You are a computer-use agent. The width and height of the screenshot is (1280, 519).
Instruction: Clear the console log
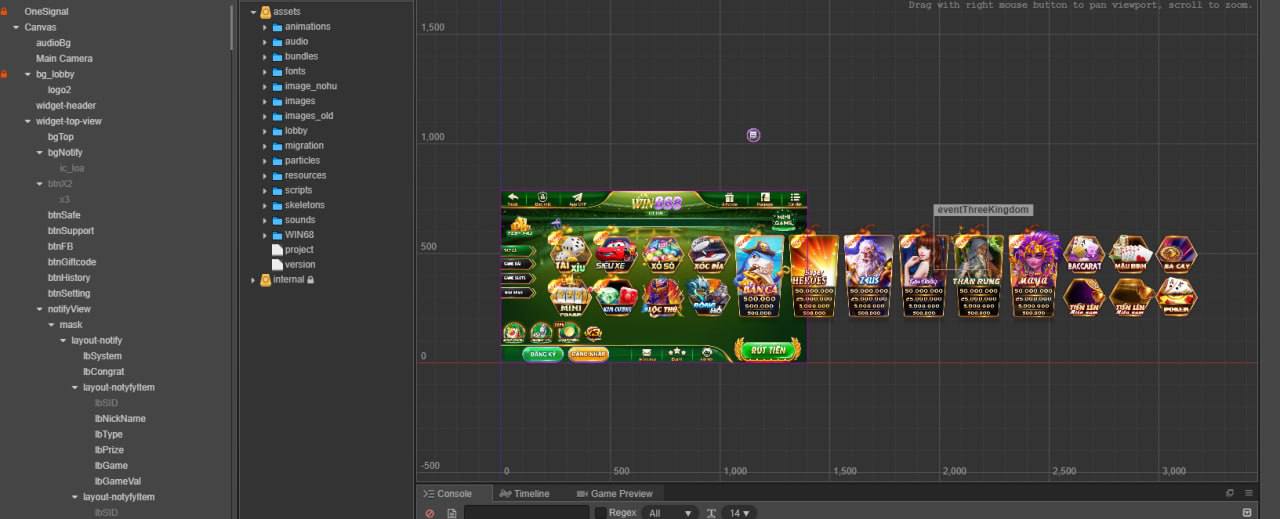pos(430,513)
